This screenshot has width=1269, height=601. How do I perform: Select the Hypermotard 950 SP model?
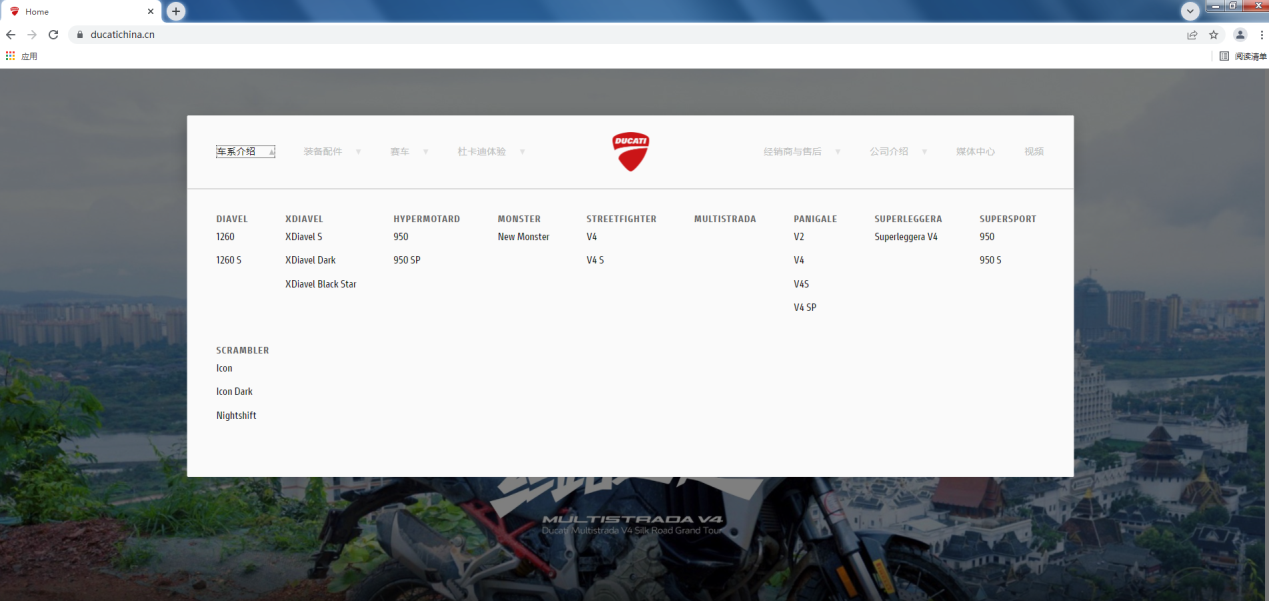click(407, 260)
